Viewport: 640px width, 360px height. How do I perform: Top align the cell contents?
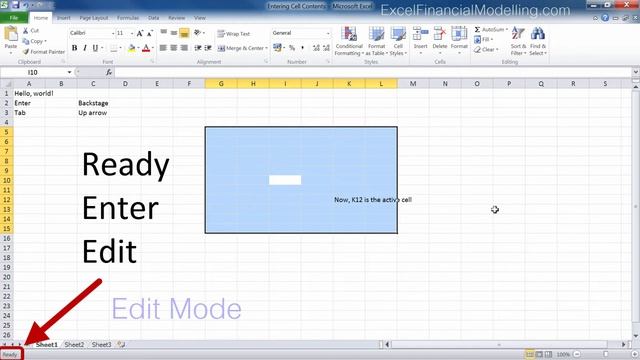(x=163, y=33)
